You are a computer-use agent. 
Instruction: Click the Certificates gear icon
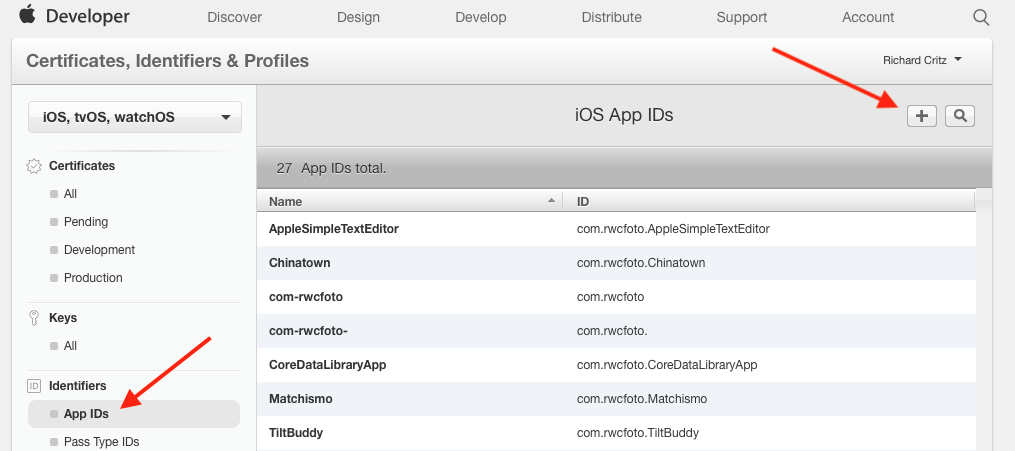(x=34, y=166)
